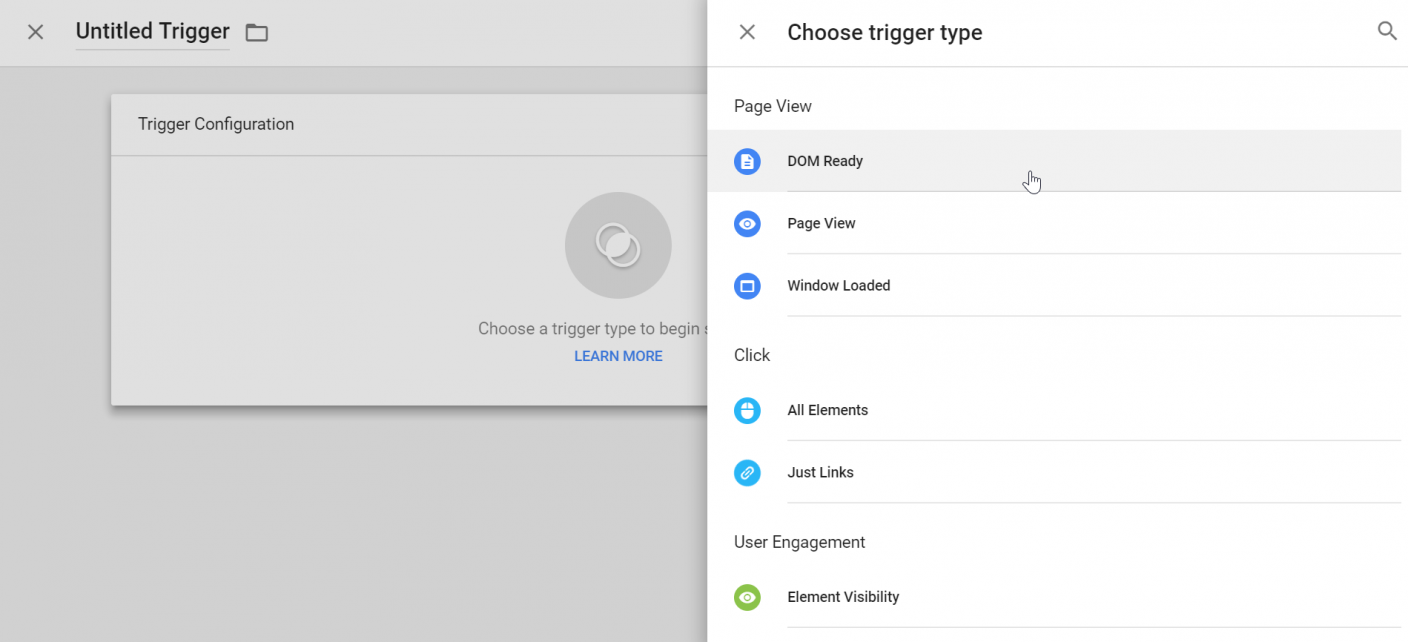Viewport: 1408px width, 642px height.
Task: Click the folder icon beside Untitled Trigger
Action: [256, 32]
